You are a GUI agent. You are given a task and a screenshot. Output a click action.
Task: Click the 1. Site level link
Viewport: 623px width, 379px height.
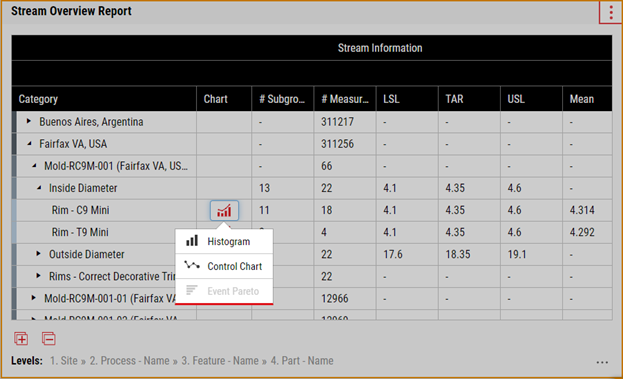click(64, 361)
